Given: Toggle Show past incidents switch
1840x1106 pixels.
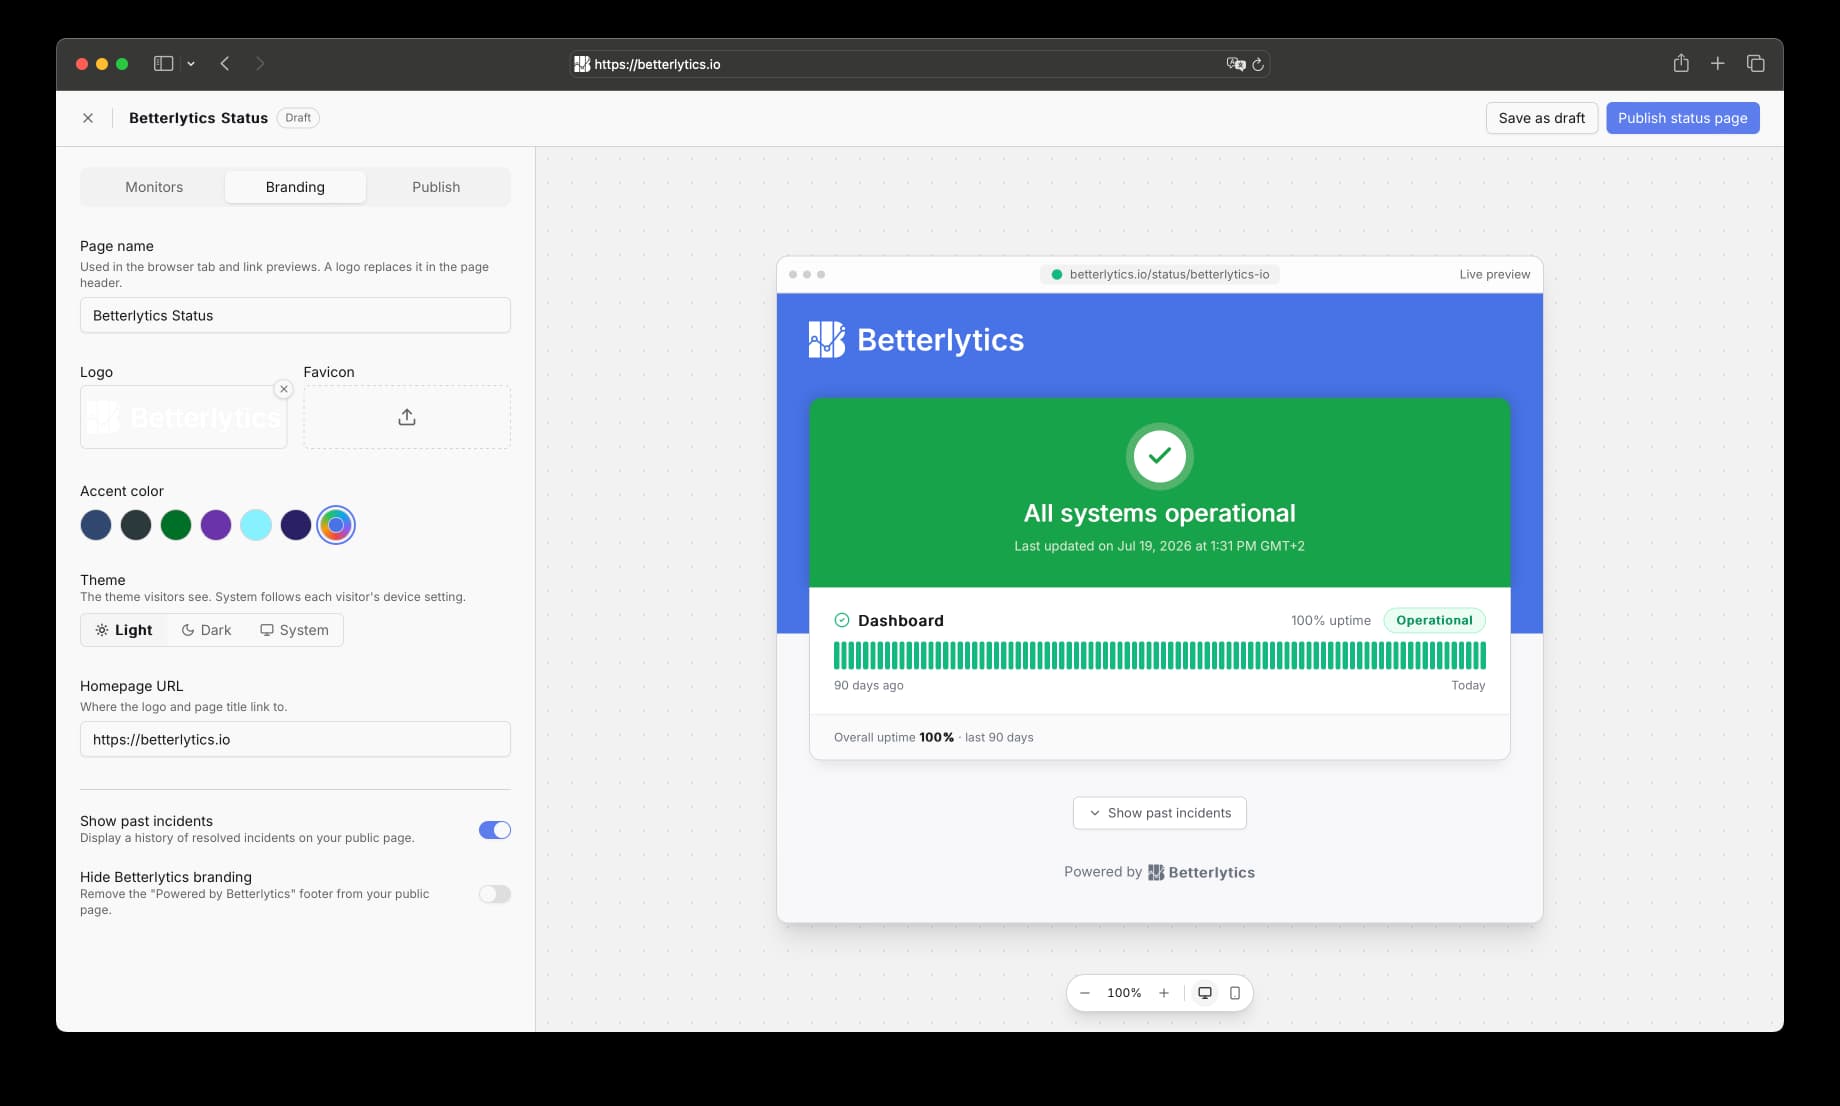Looking at the screenshot, I should tap(495, 830).
